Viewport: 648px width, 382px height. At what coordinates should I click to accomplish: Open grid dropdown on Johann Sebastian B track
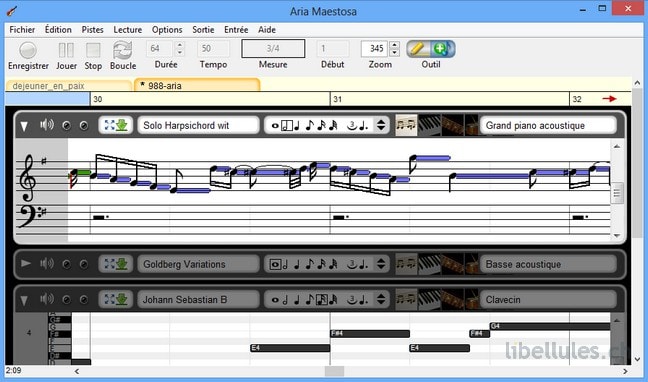click(x=381, y=300)
